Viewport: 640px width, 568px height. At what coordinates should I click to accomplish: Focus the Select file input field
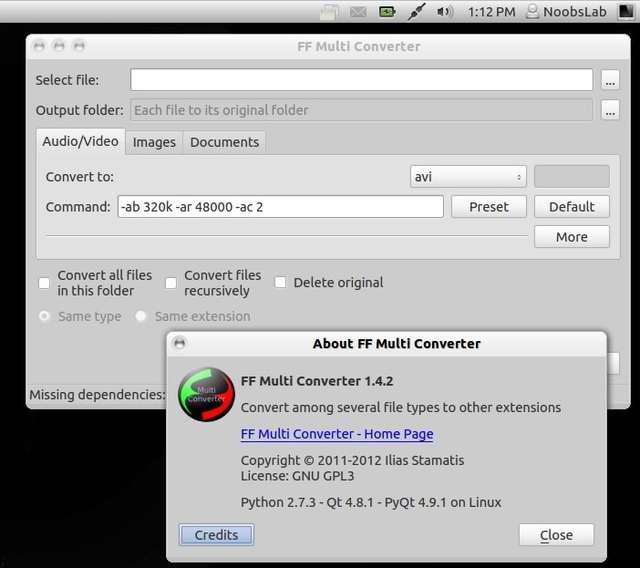coord(361,80)
